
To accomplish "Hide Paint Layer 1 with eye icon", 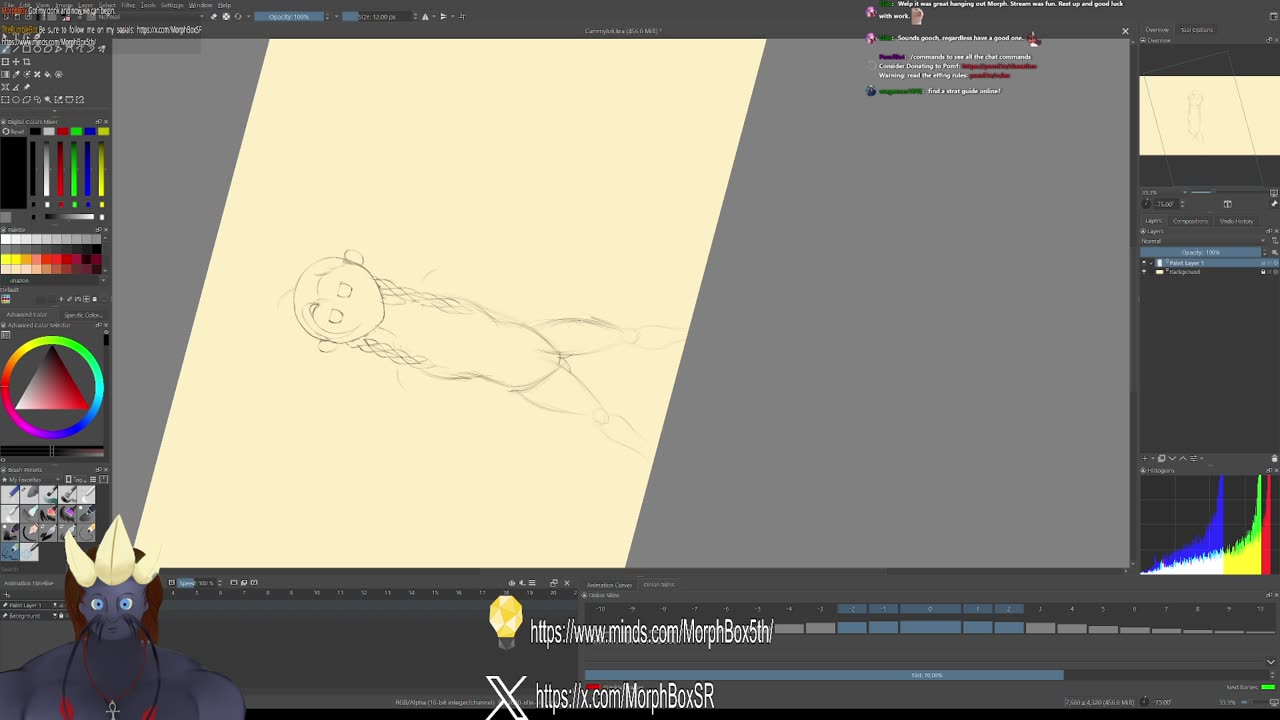I will tap(1144, 263).
